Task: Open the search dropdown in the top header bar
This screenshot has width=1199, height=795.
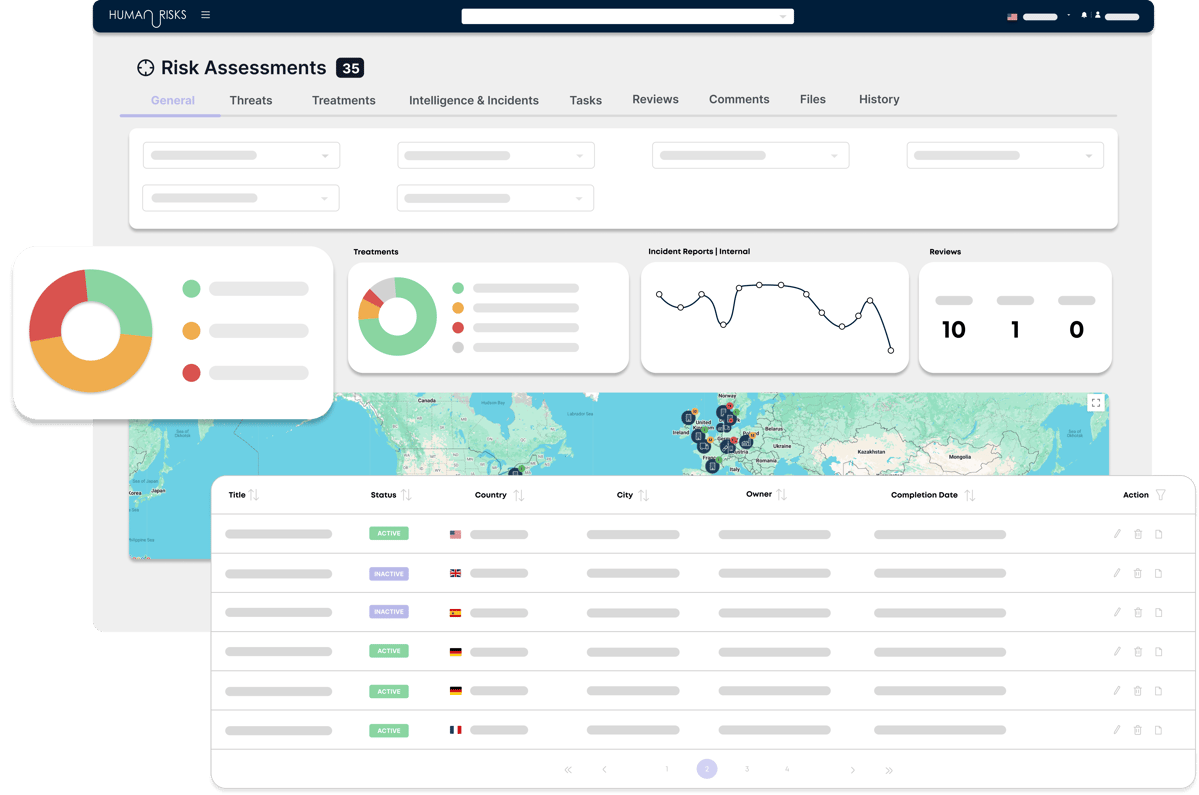Action: (x=628, y=17)
